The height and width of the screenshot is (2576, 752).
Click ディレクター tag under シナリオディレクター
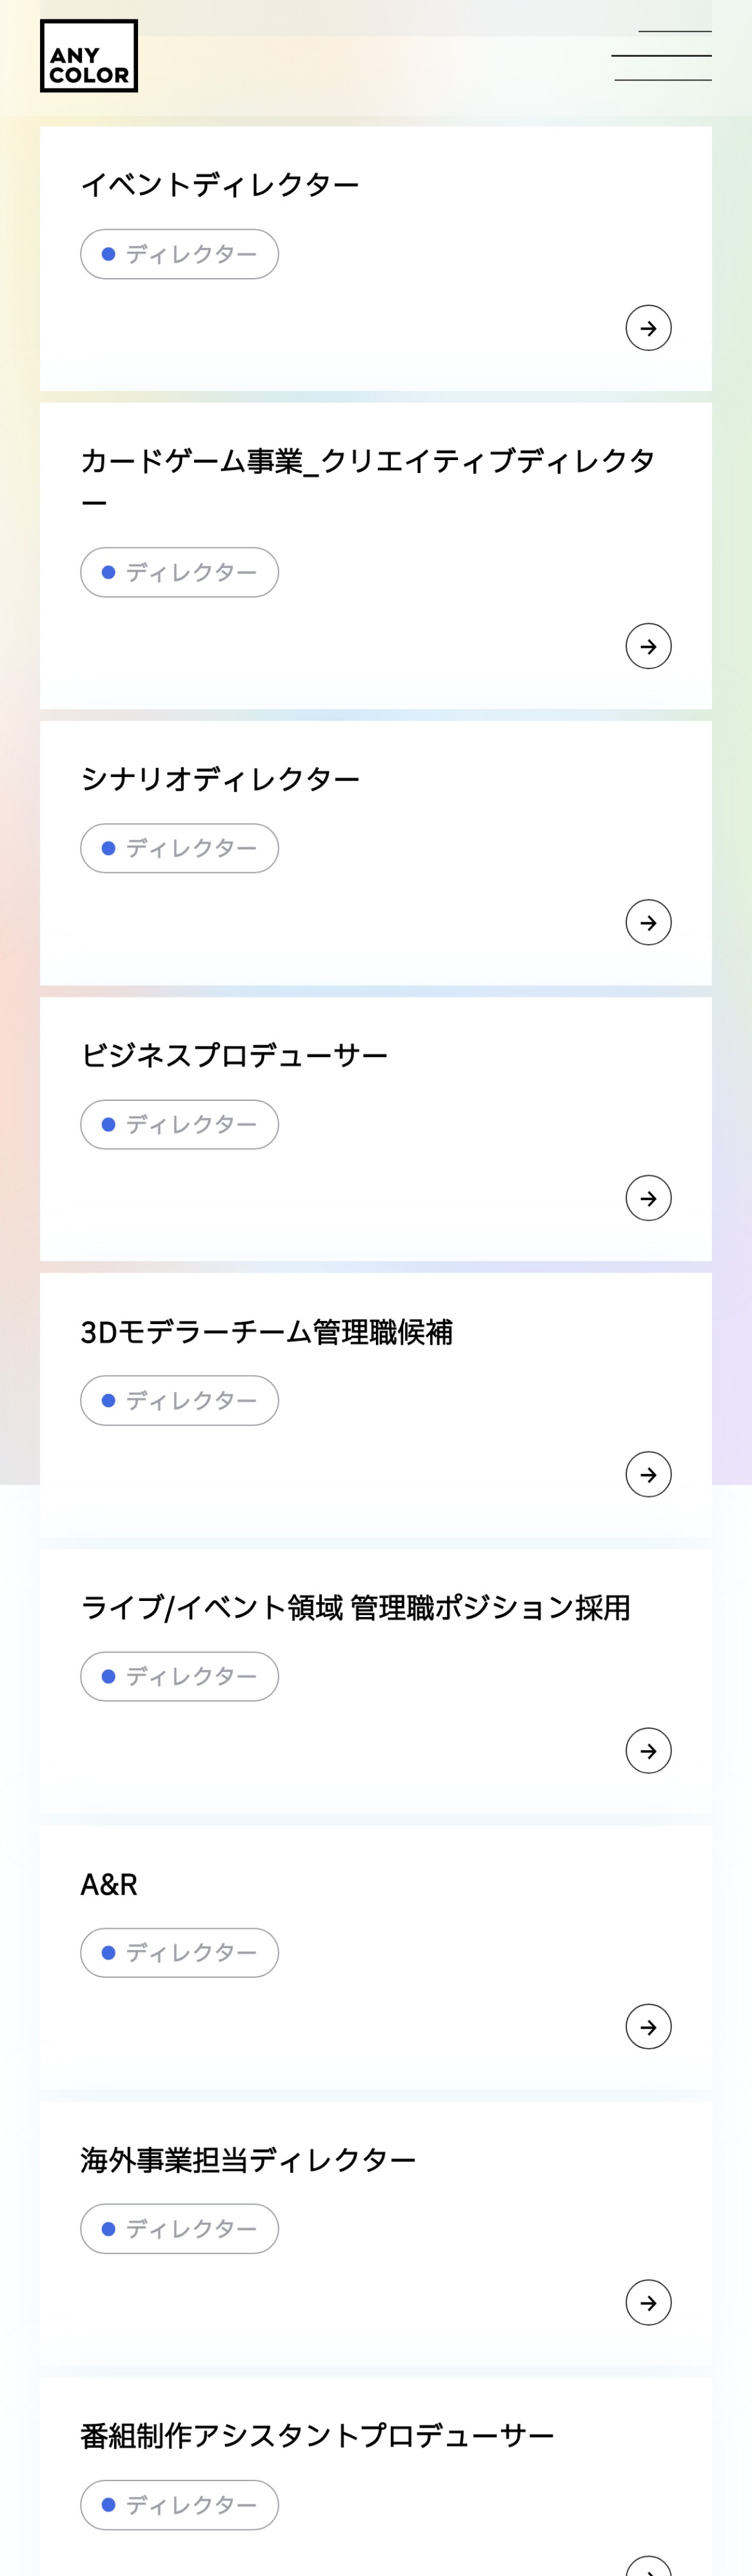tap(179, 848)
